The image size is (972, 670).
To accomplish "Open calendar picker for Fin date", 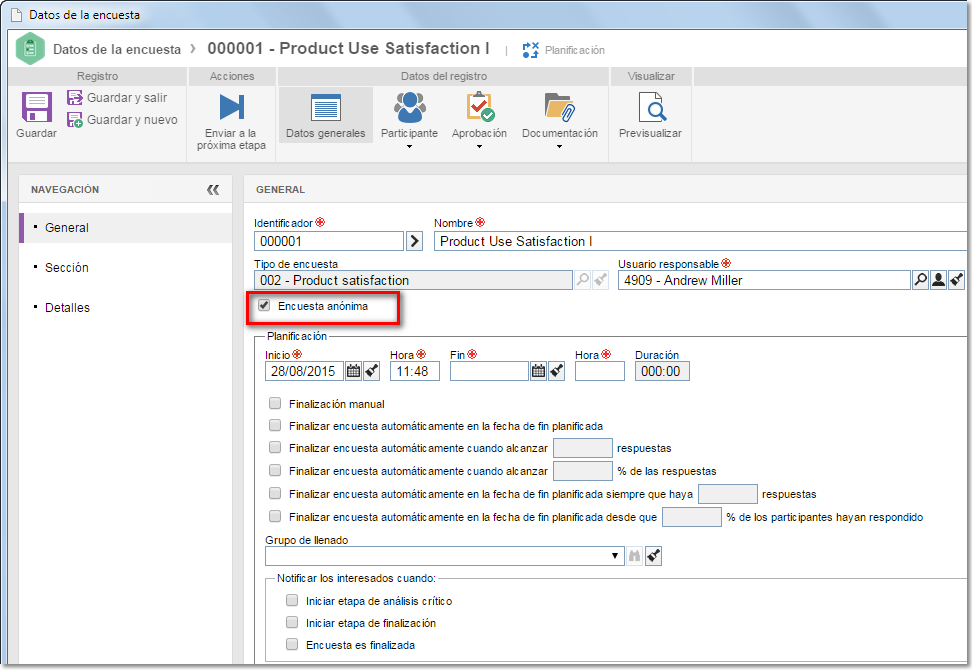I will (538, 371).
